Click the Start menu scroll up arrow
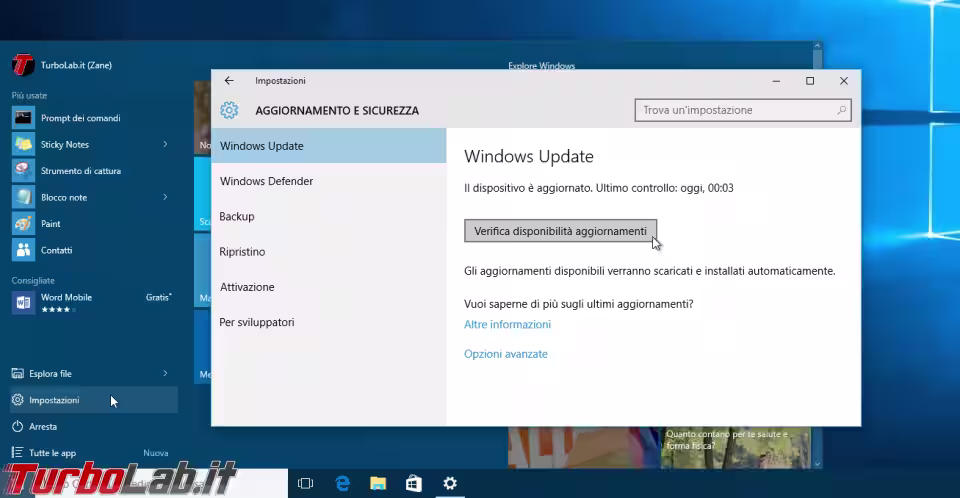 (x=817, y=46)
